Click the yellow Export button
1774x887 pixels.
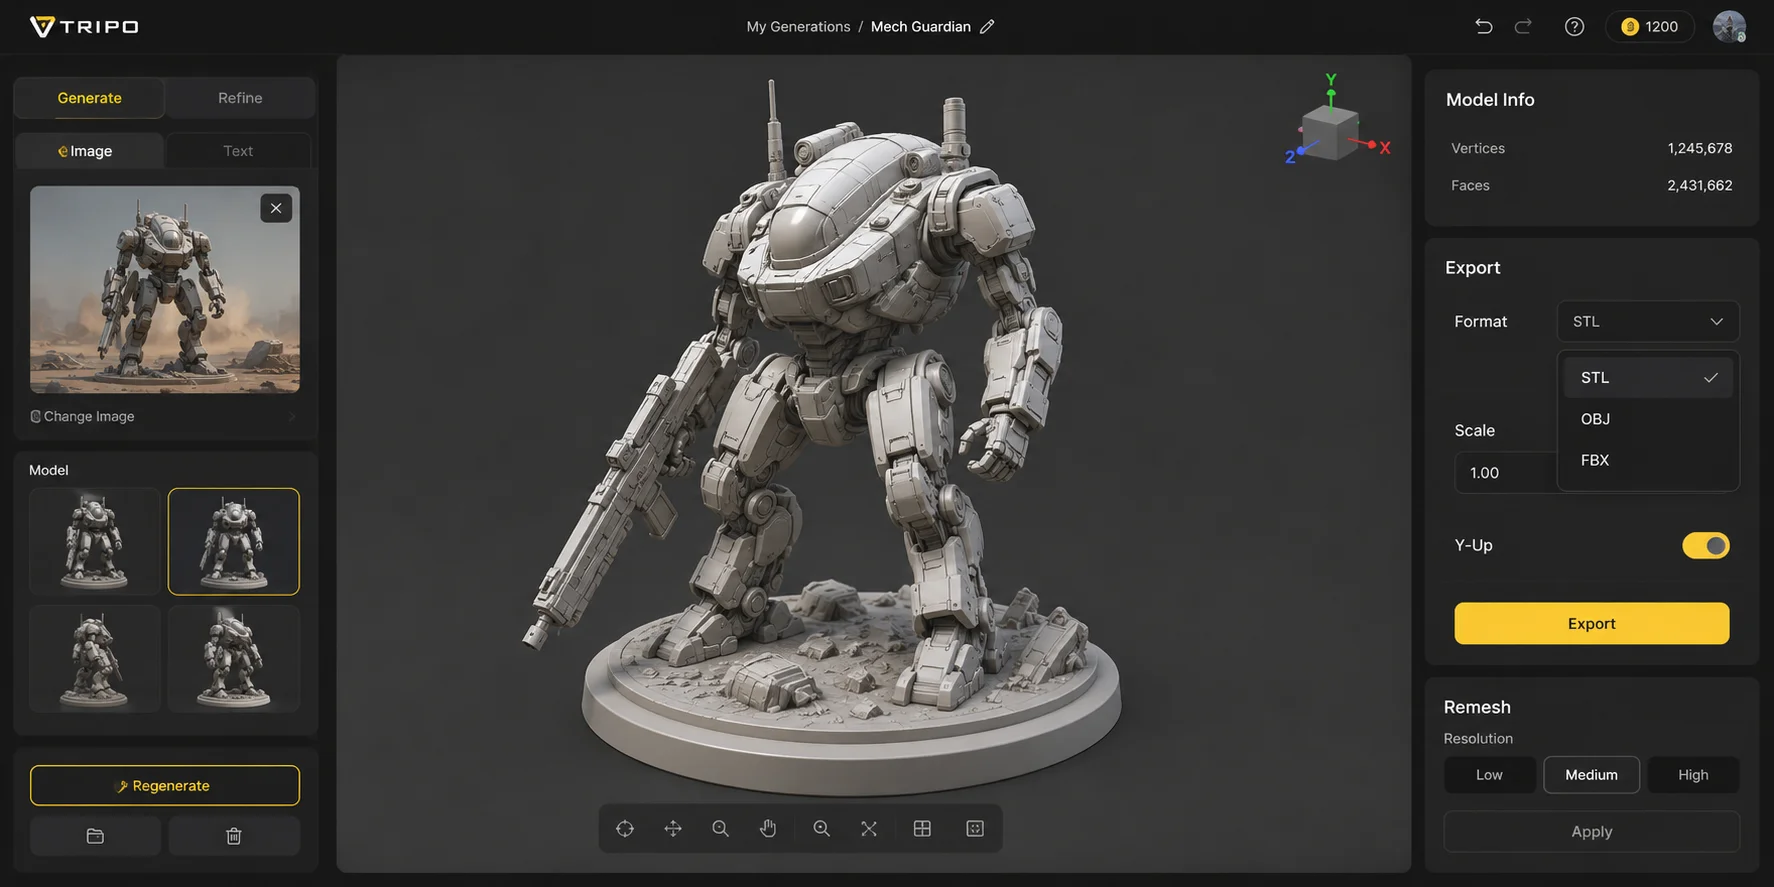tap(1591, 623)
